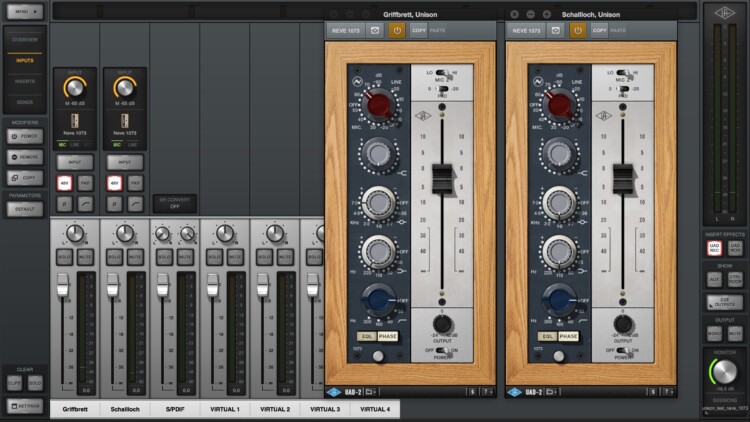Click the Remove modifier button

[25, 157]
